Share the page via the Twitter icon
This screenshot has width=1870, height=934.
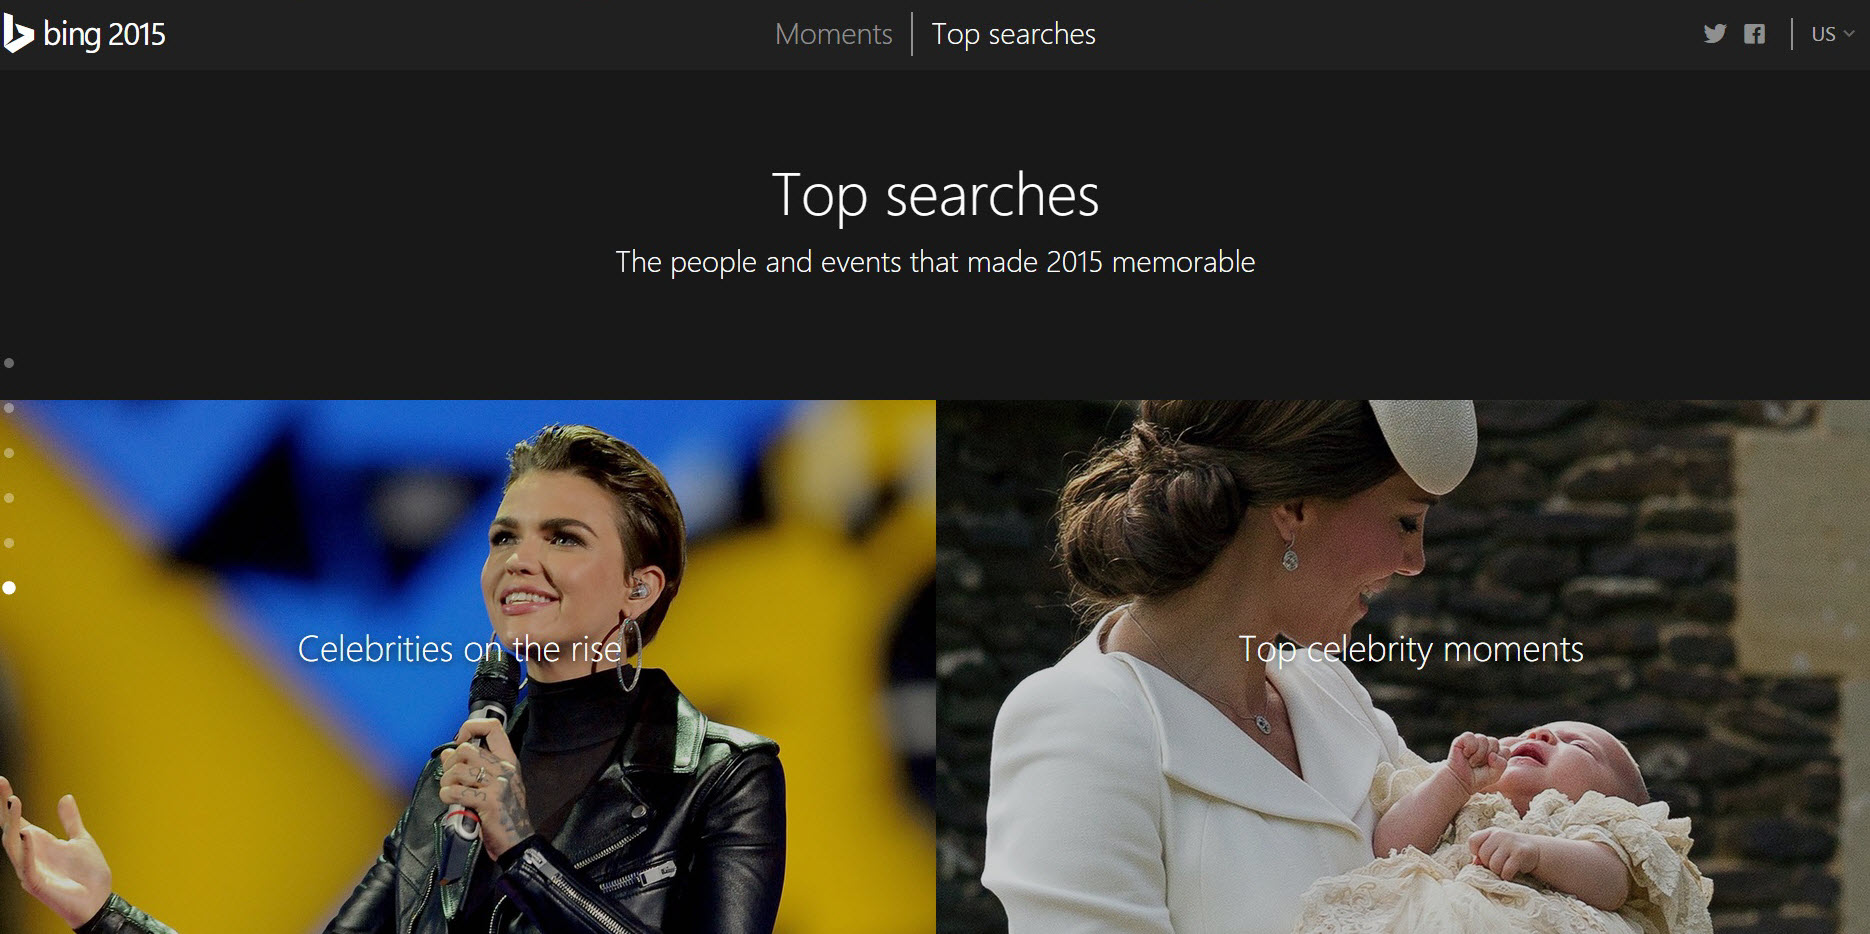1715,34
